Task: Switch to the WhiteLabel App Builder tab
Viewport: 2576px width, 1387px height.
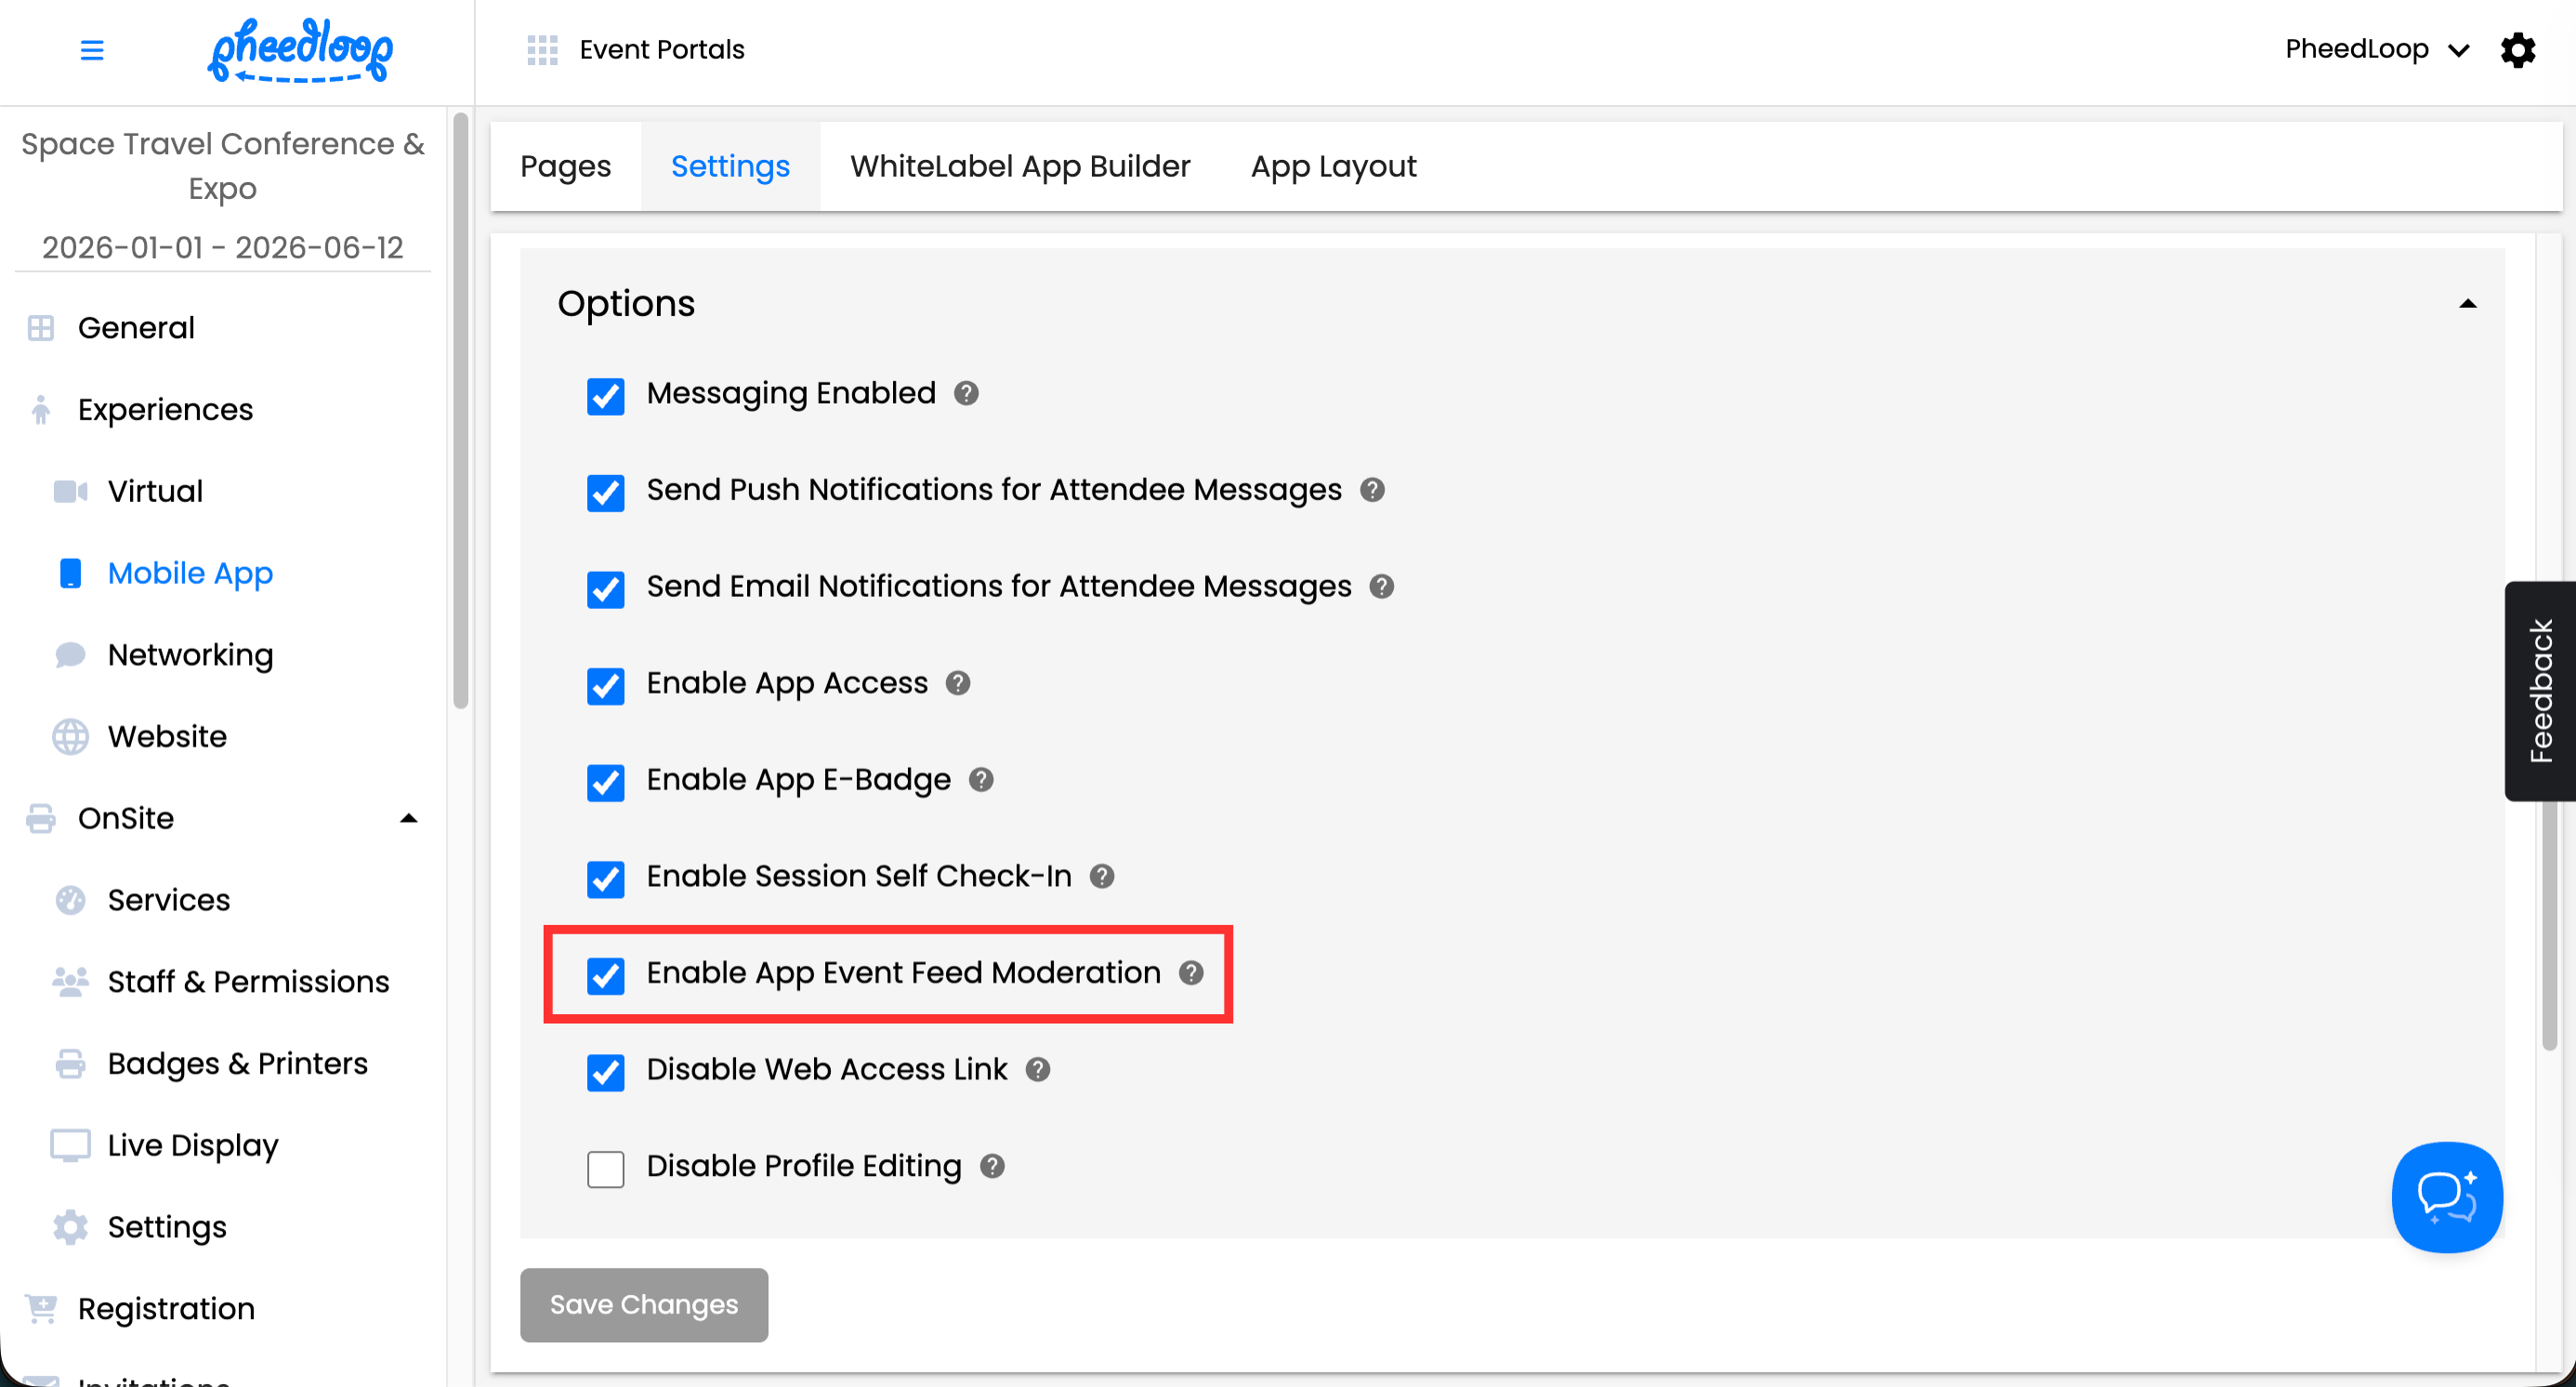Action: click(x=1020, y=166)
